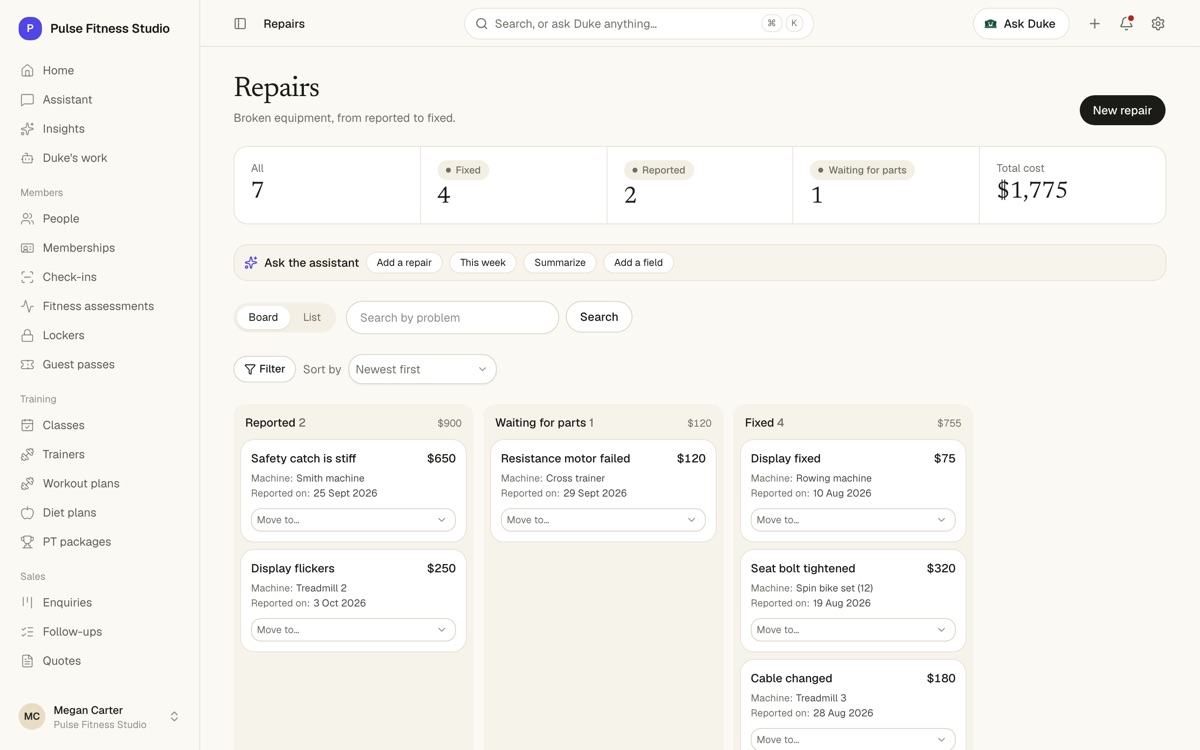Open the Sort by Newest first dropdown
Screen dimensions: 1200x750
(x=422, y=369)
